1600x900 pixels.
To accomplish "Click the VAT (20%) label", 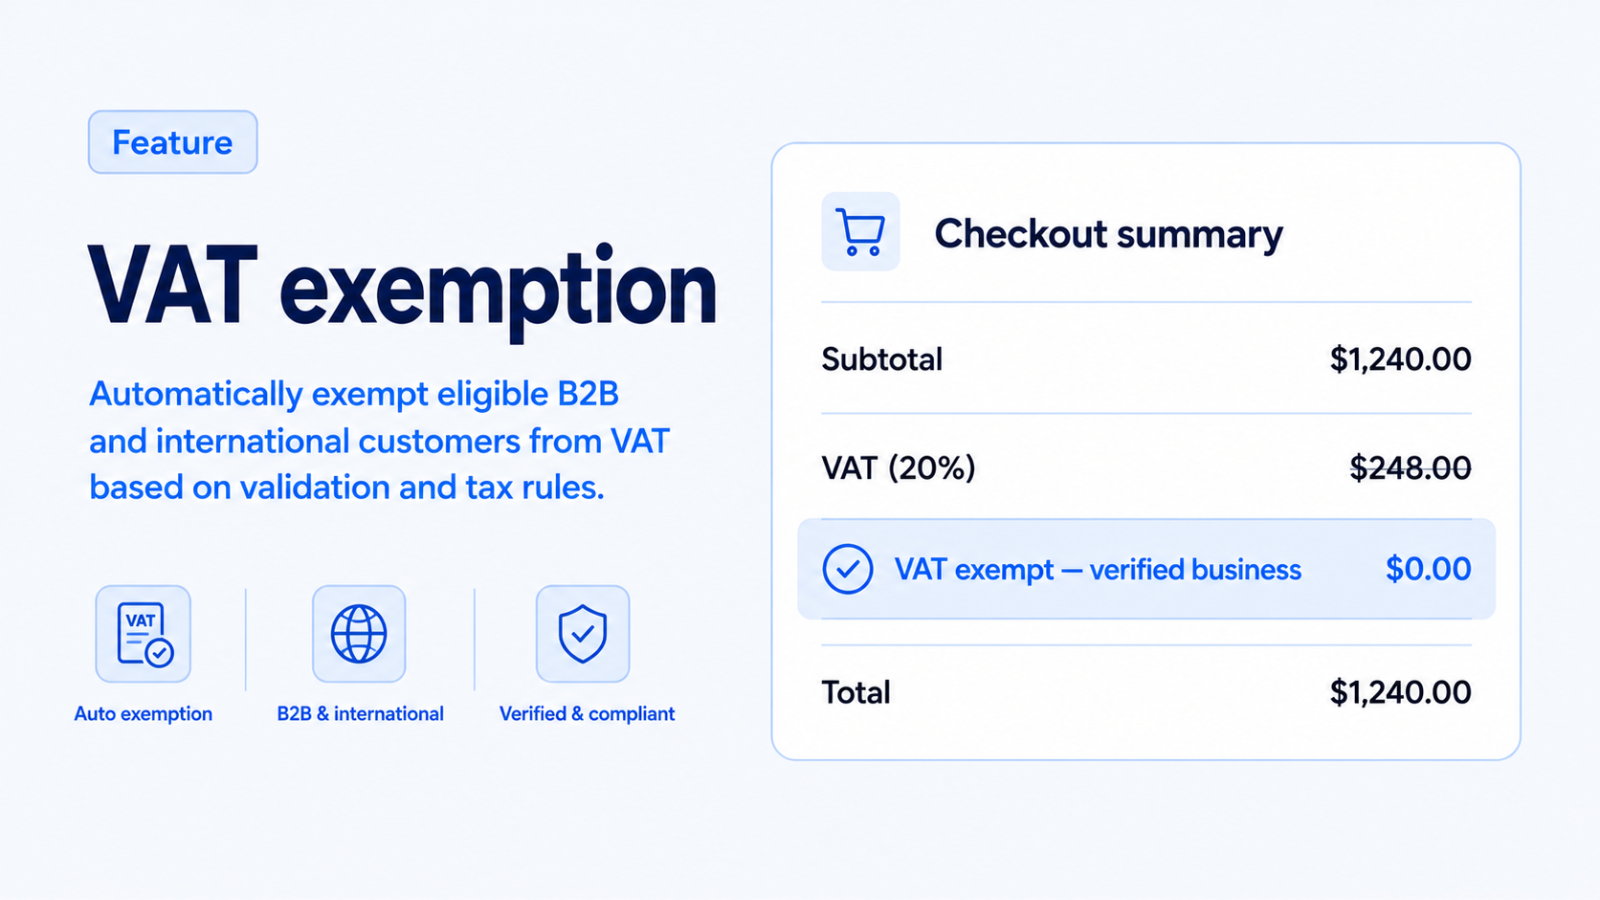I will [898, 468].
